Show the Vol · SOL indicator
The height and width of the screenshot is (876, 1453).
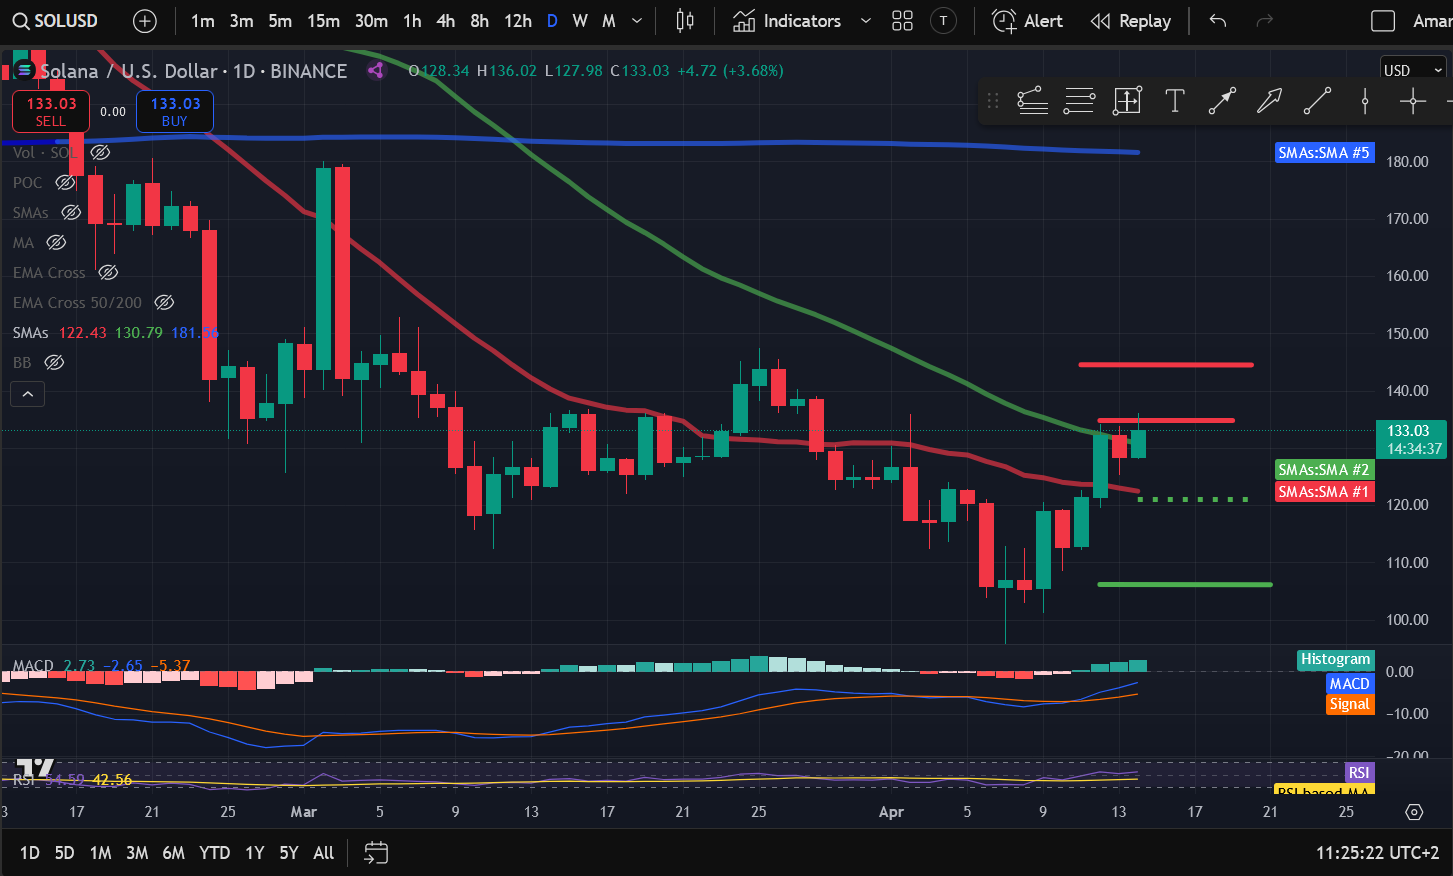tap(100, 152)
